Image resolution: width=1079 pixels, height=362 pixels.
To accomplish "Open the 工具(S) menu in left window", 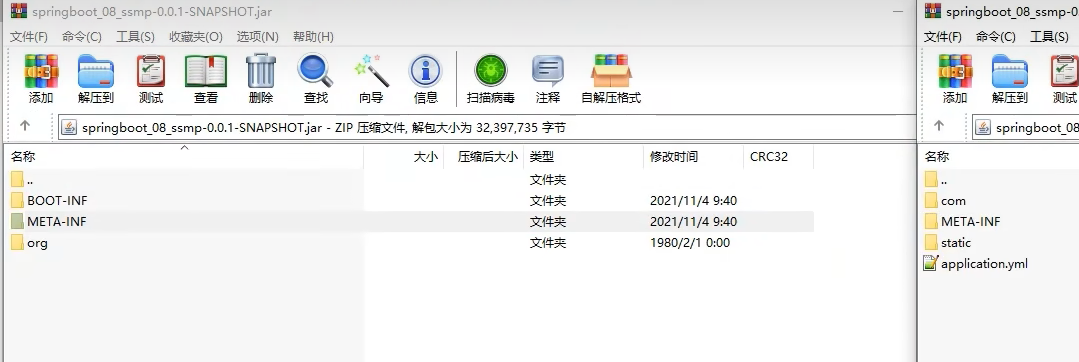I will coord(136,36).
